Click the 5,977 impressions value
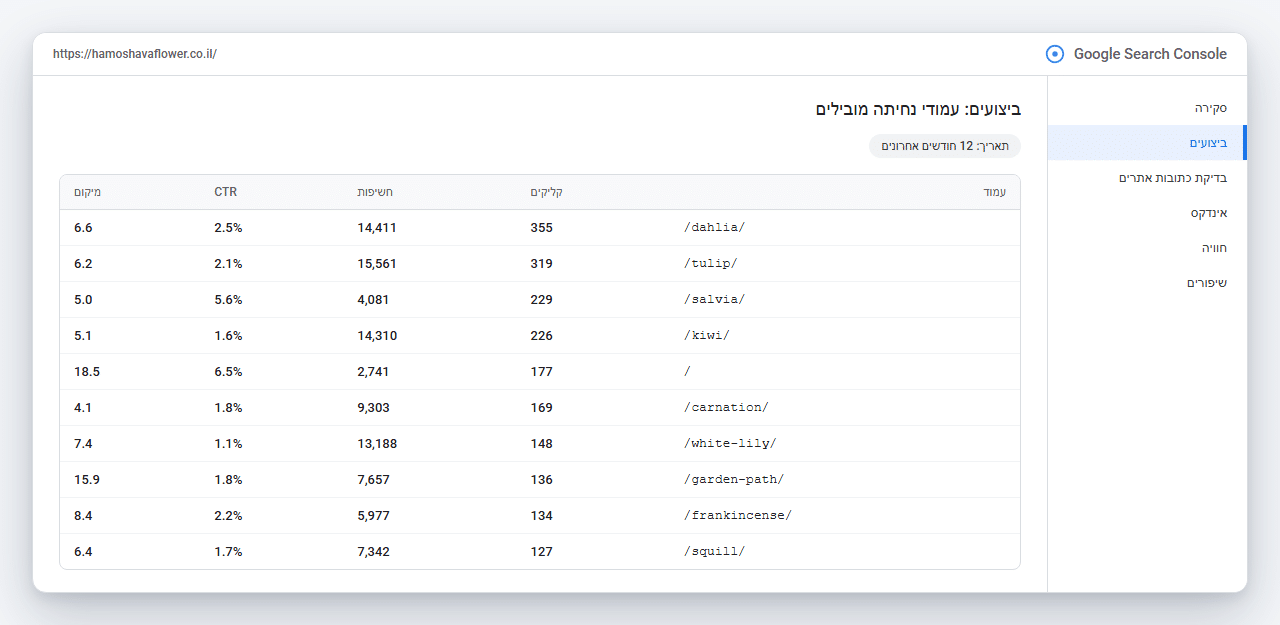The image size is (1280, 625). click(373, 516)
